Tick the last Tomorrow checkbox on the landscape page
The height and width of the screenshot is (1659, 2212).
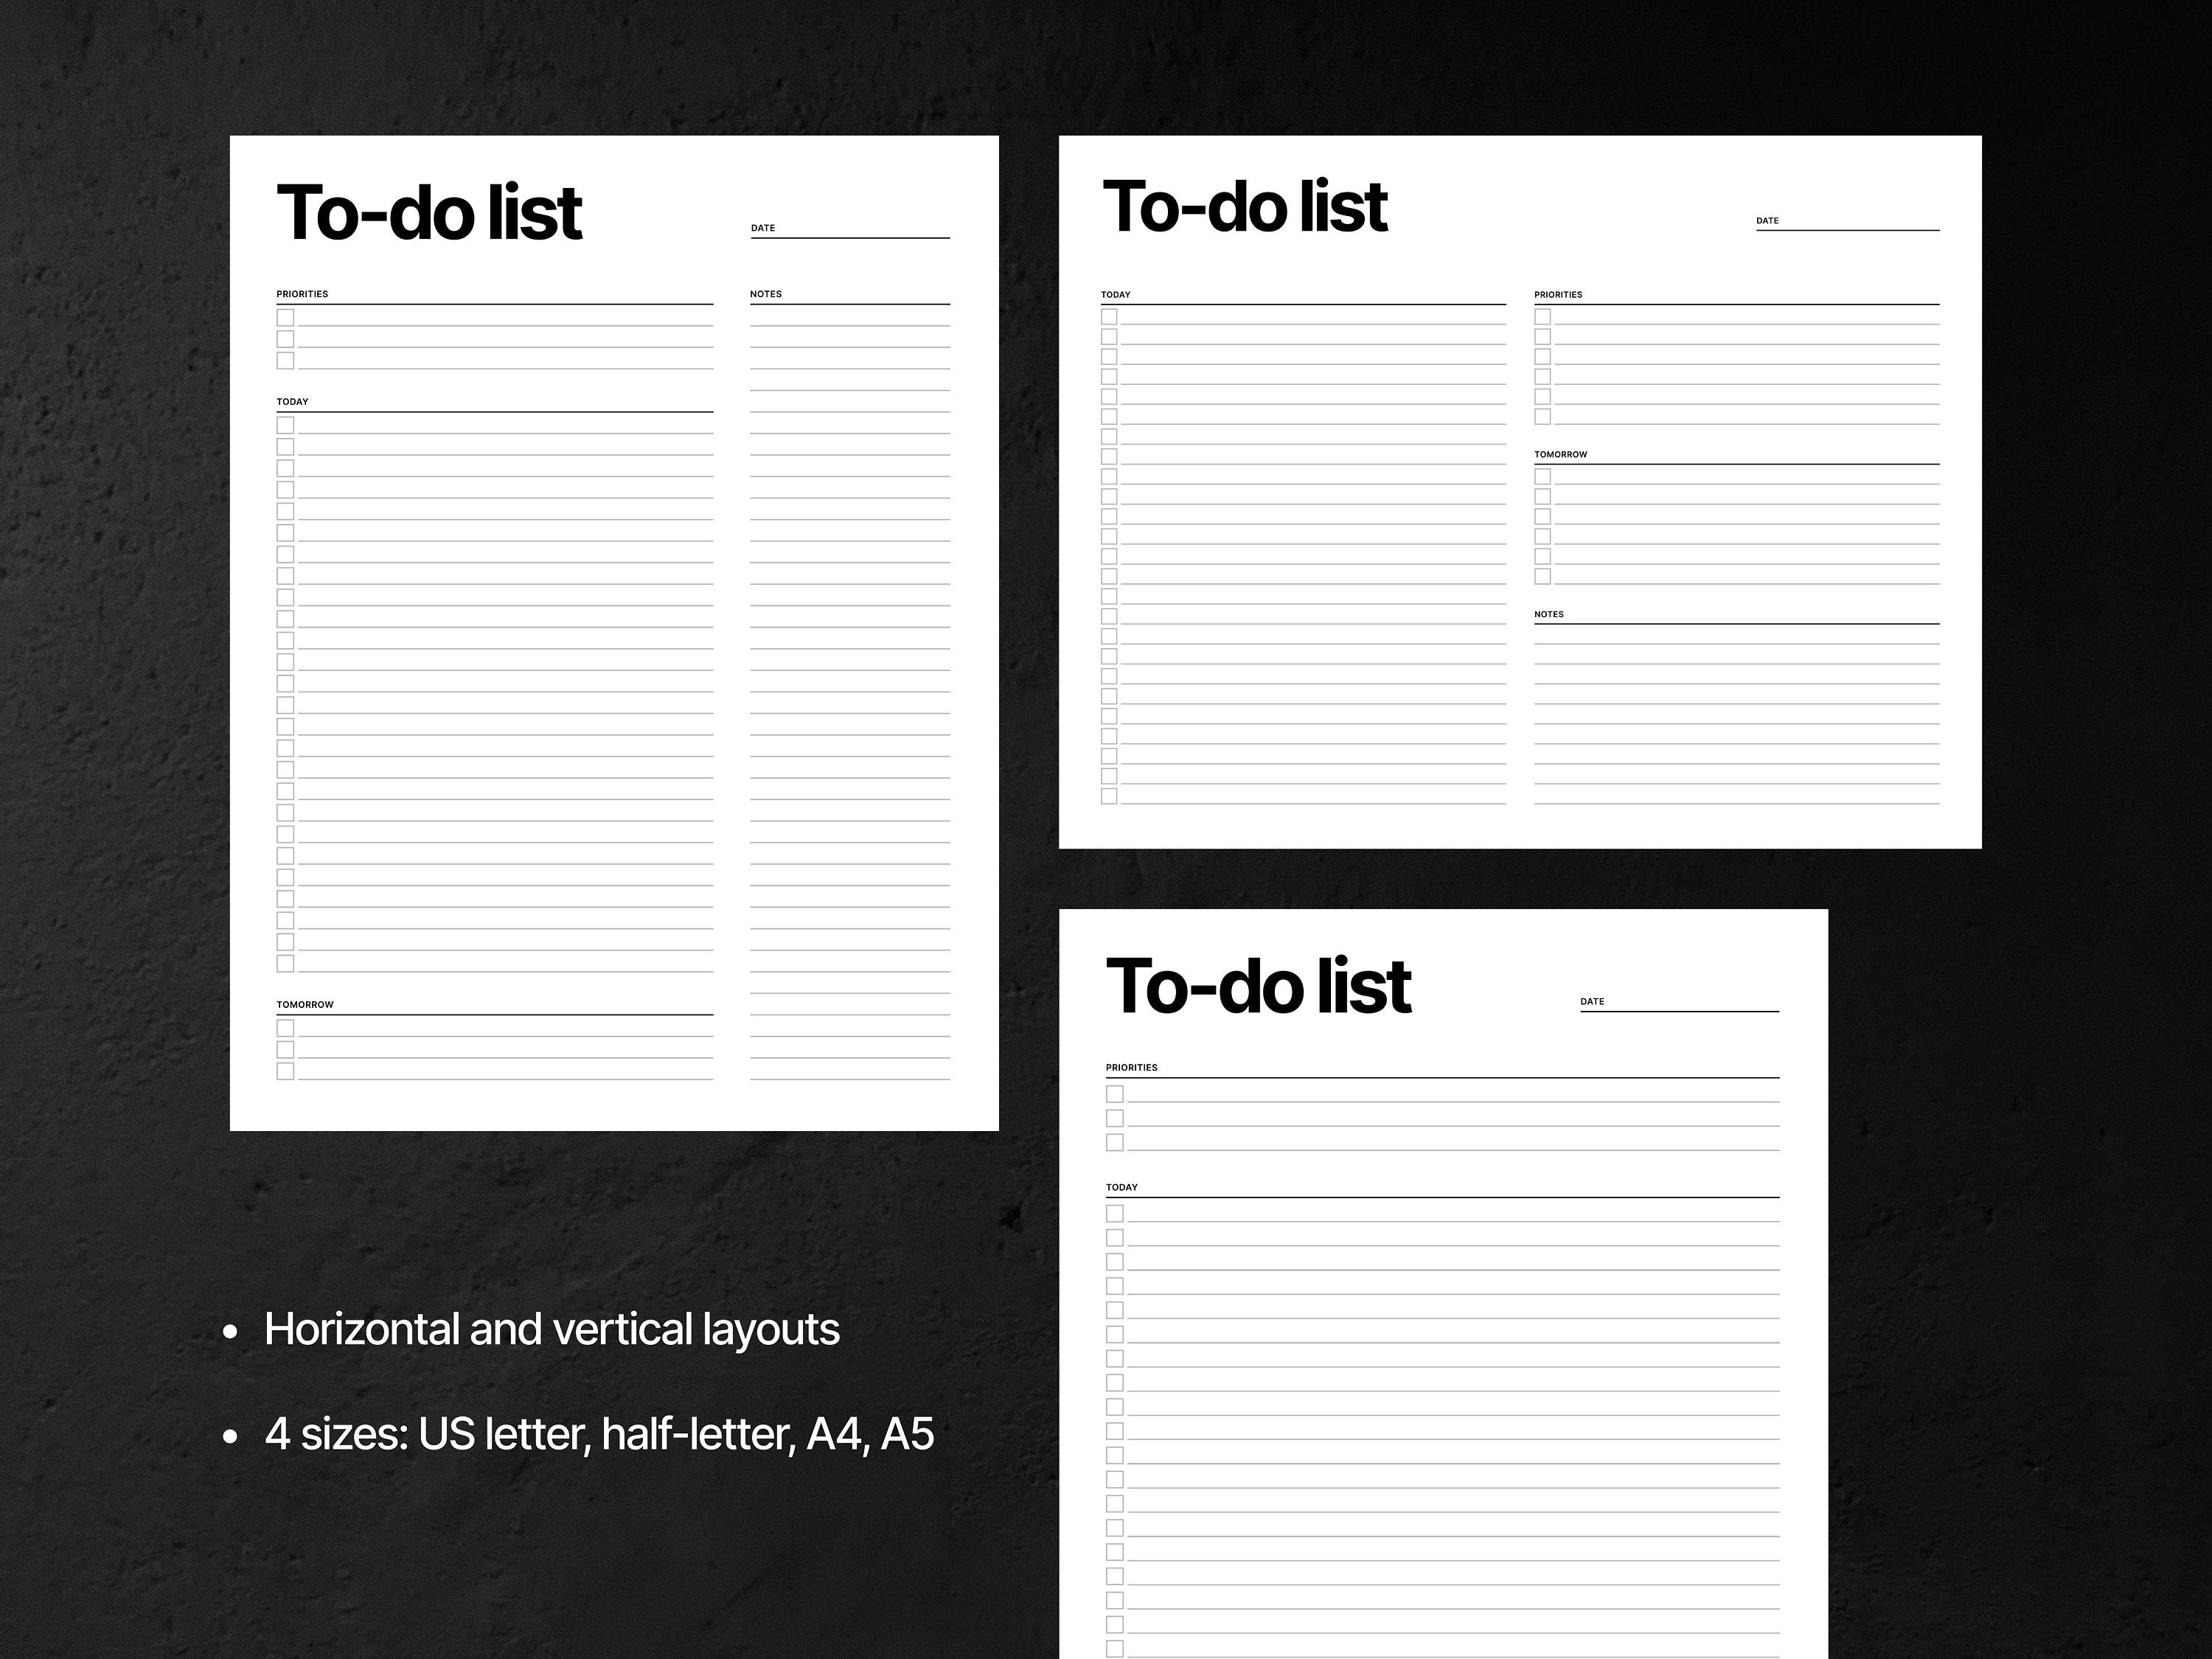pyautogui.click(x=1543, y=577)
